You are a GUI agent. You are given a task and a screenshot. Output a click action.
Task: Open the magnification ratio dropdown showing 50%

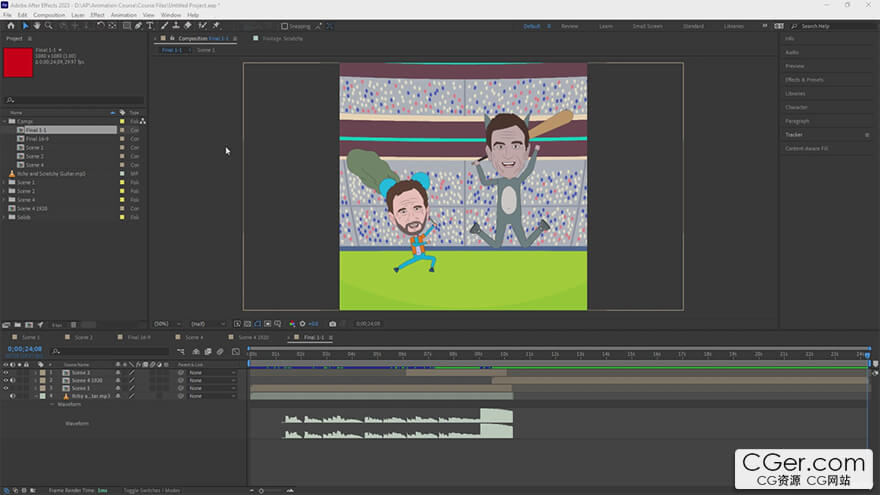(165, 323)
